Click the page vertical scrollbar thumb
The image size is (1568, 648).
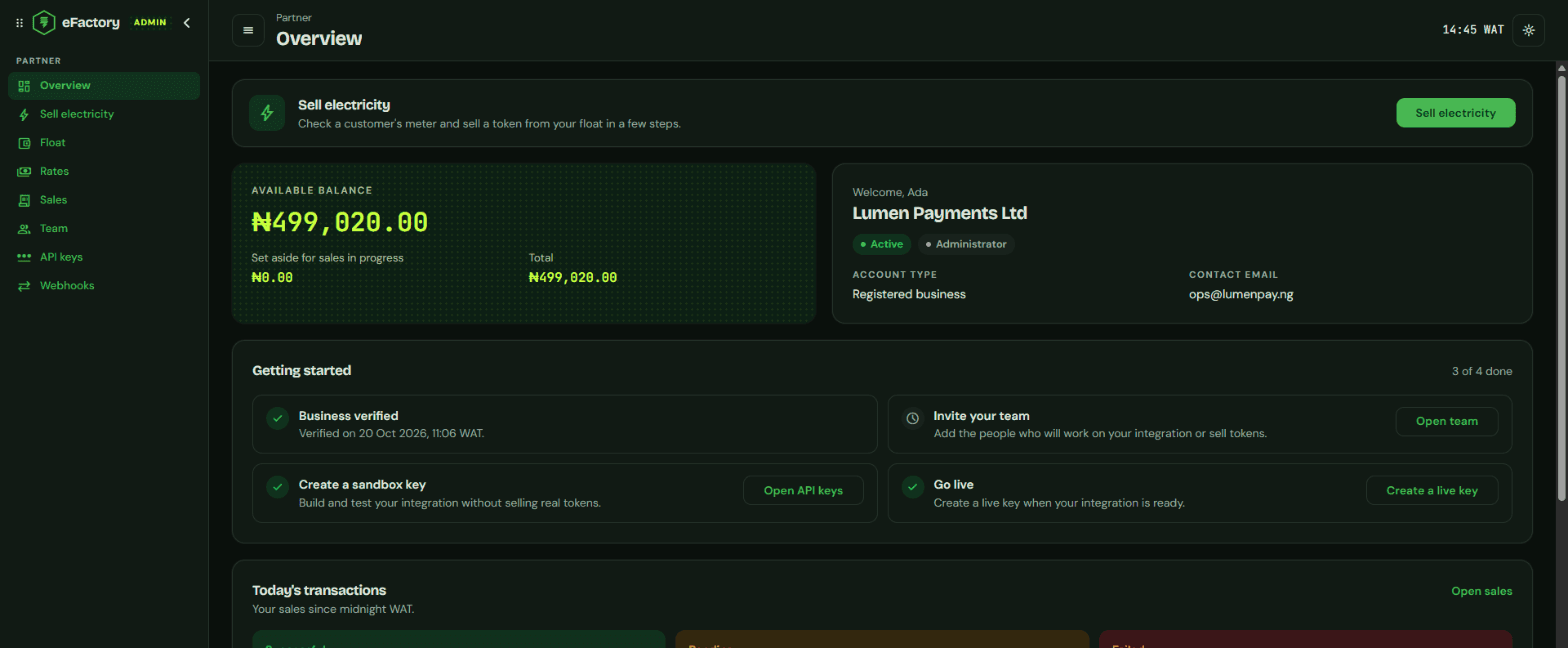click(x=1562, y=287)
